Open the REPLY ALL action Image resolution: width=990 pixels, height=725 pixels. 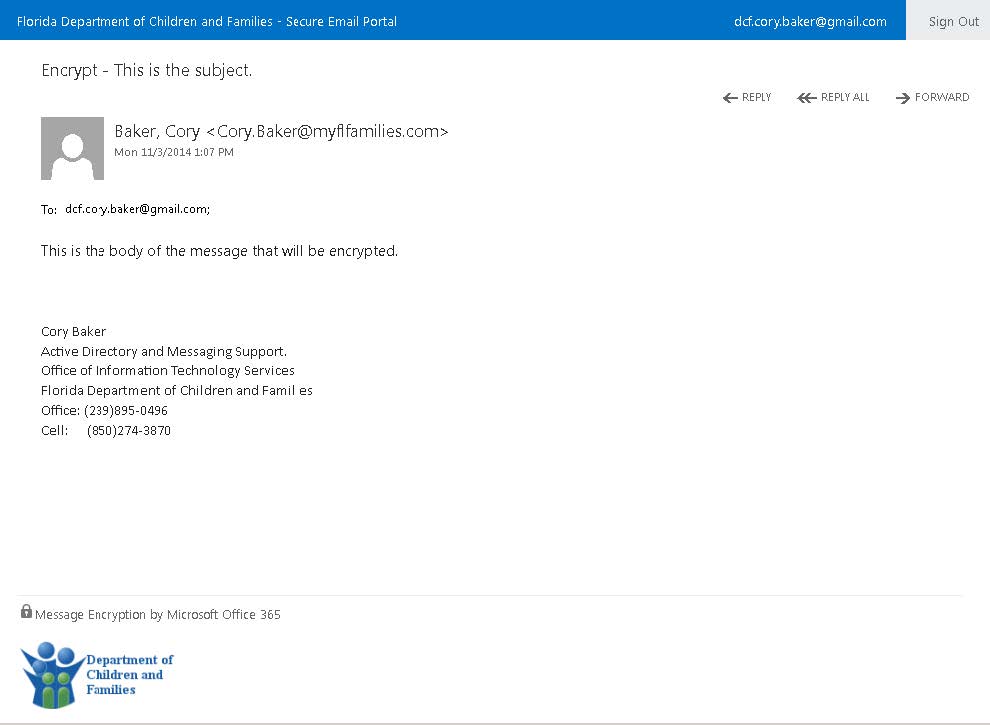tap(843, 97)
